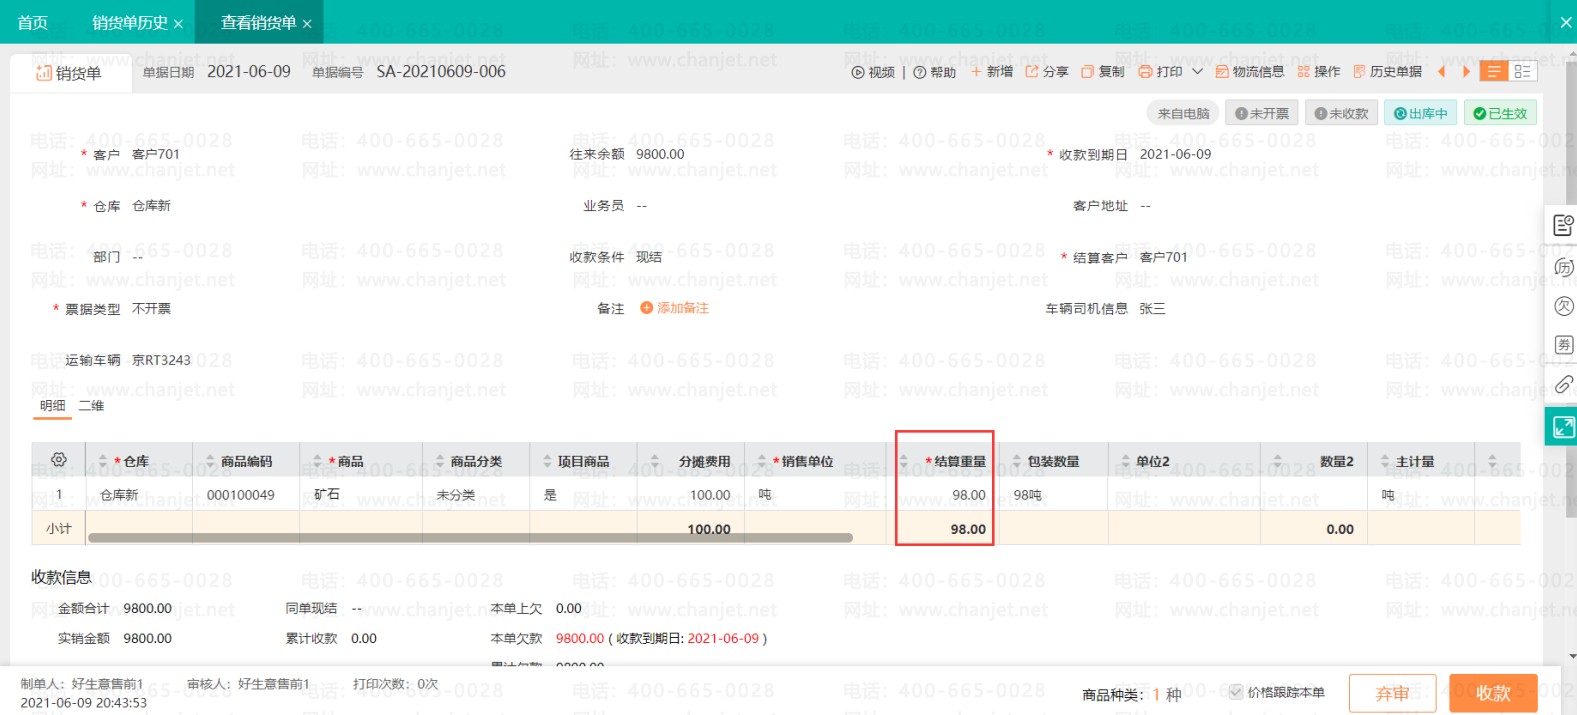
Task: Click the table horizontal scrollbar
Action: pyautogui.click(x=470, y=538)
